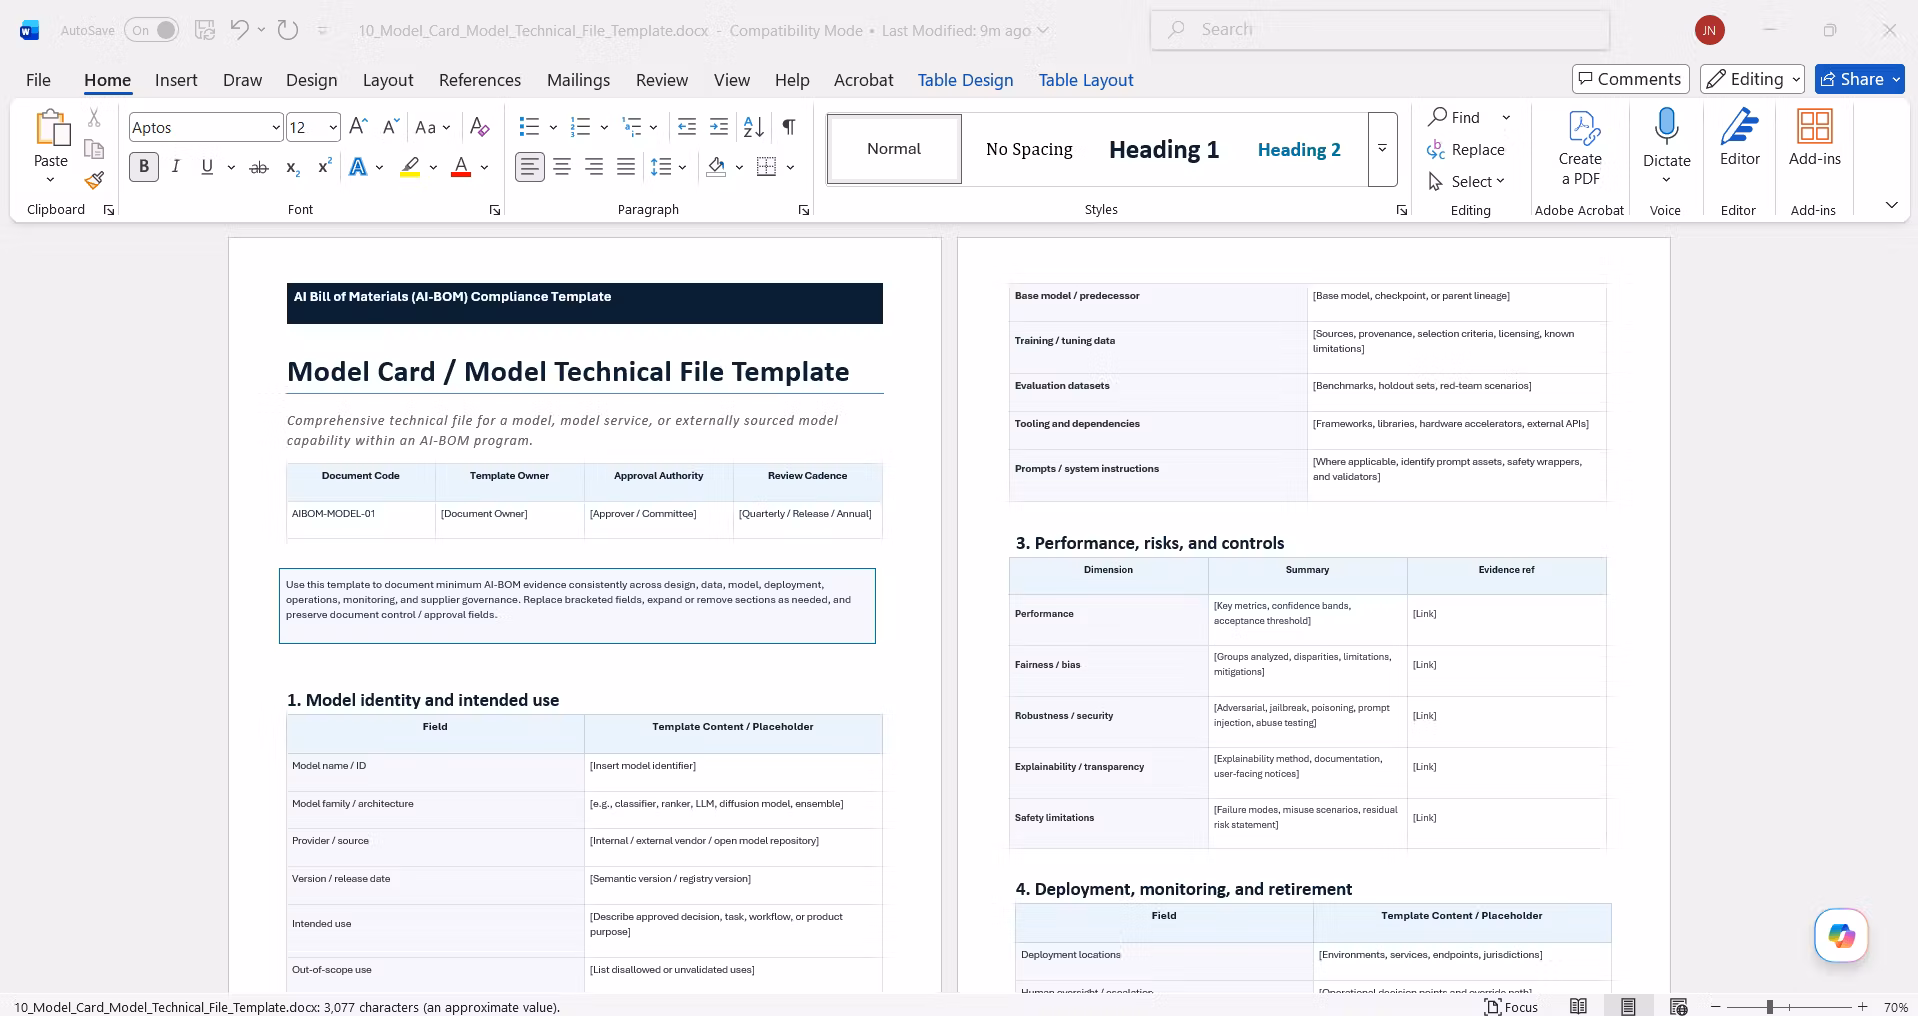Show paragraph marks with pilcrow icon

click(789, 127)
